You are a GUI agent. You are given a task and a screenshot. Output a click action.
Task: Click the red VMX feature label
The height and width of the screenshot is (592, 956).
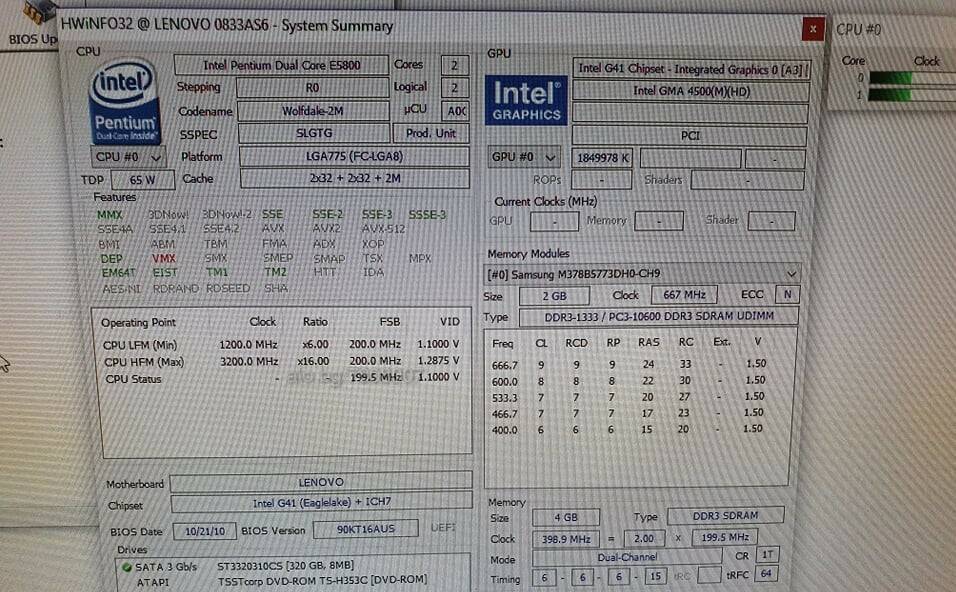click(x=164, y=259)
